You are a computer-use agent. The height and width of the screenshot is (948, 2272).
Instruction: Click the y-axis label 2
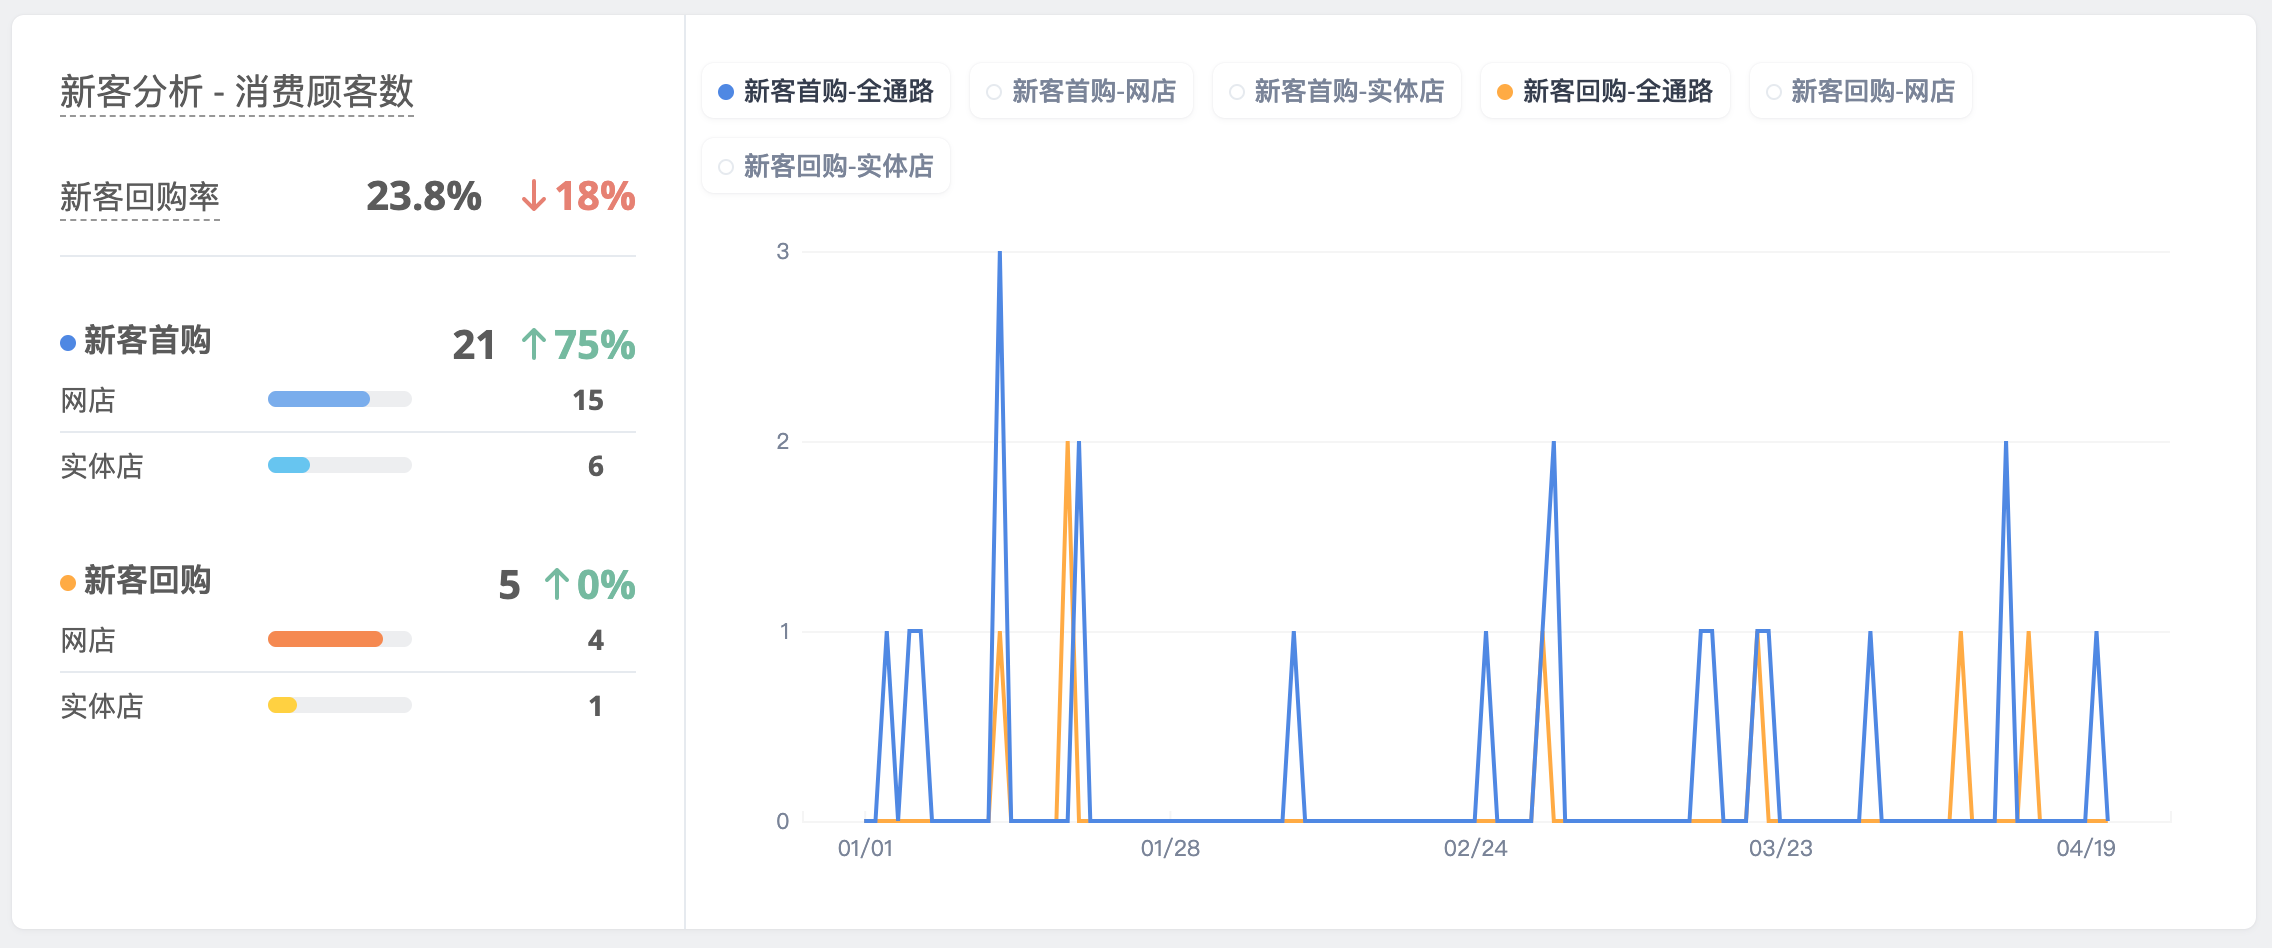[x=783, y=441]
